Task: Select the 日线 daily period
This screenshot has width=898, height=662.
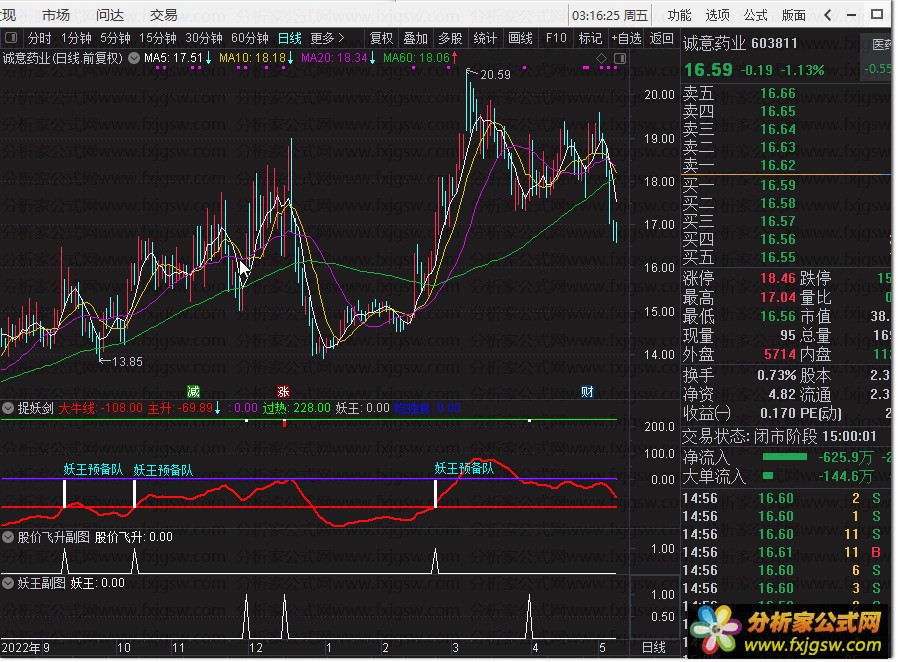Action: pyautogui.click(x=290, y=38)
